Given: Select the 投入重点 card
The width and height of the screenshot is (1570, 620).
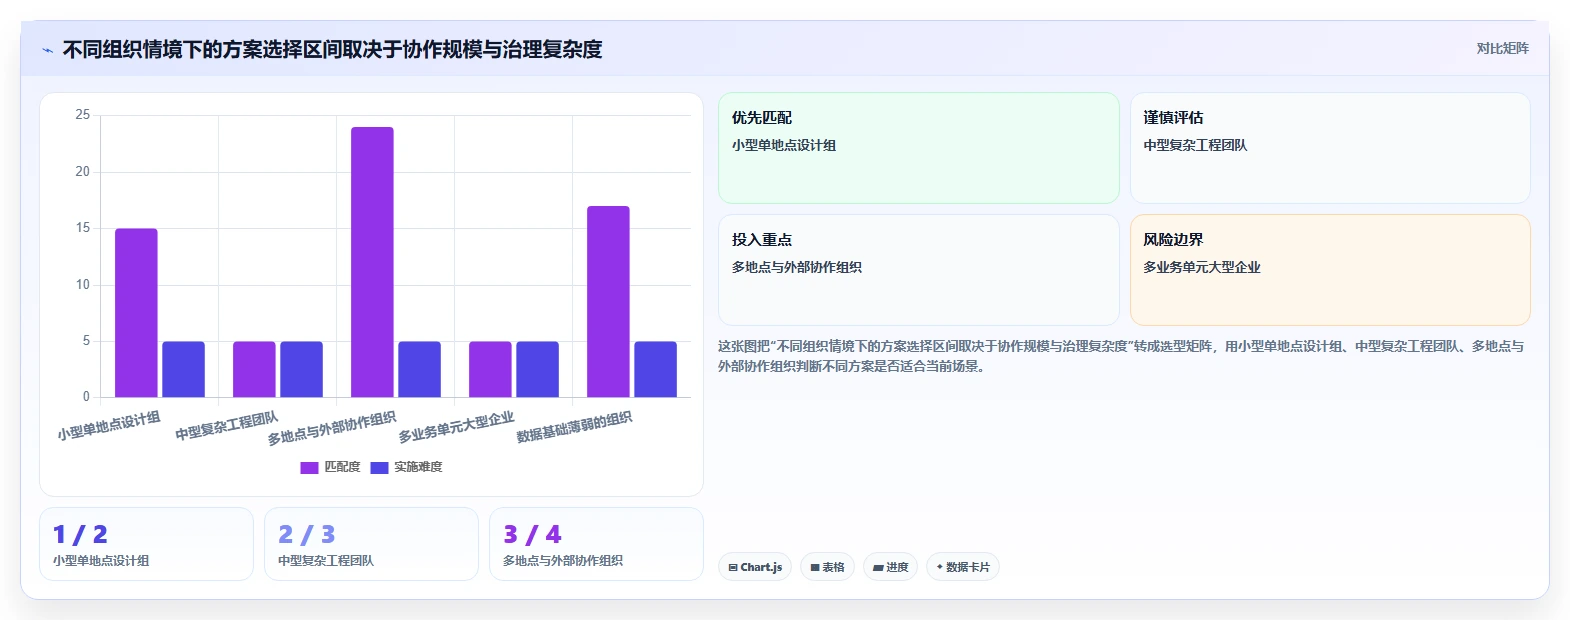Looking at the screenshot, I should 918,270.
